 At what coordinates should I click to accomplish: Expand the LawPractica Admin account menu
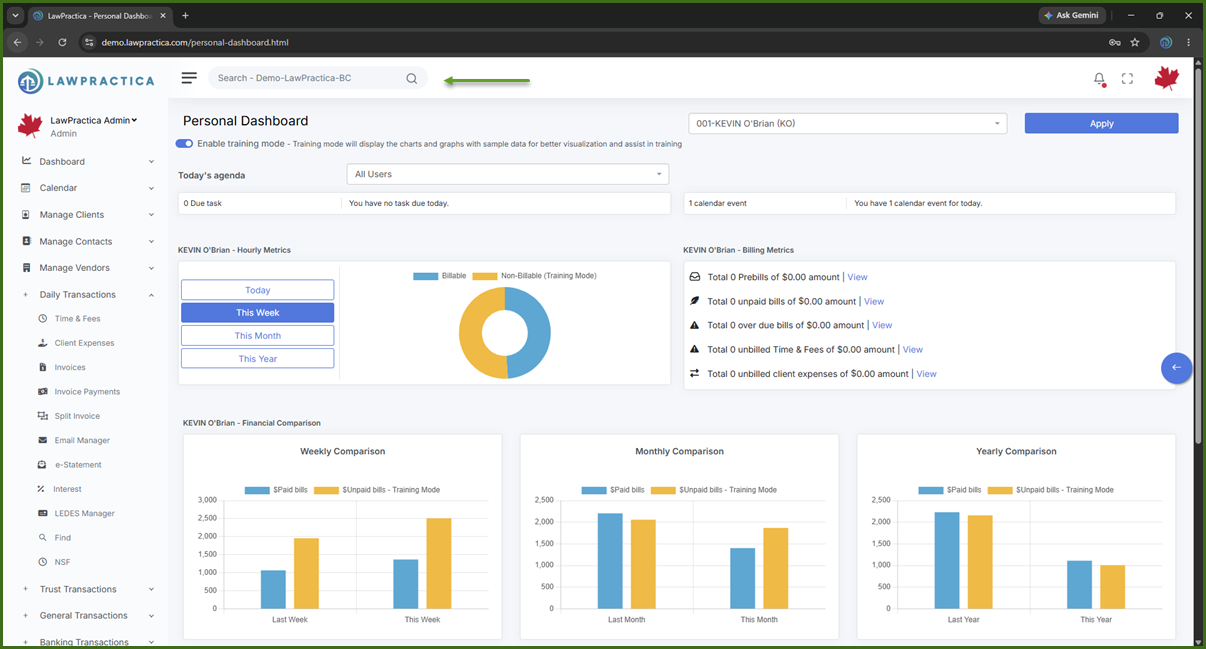(x=94, y=120)
